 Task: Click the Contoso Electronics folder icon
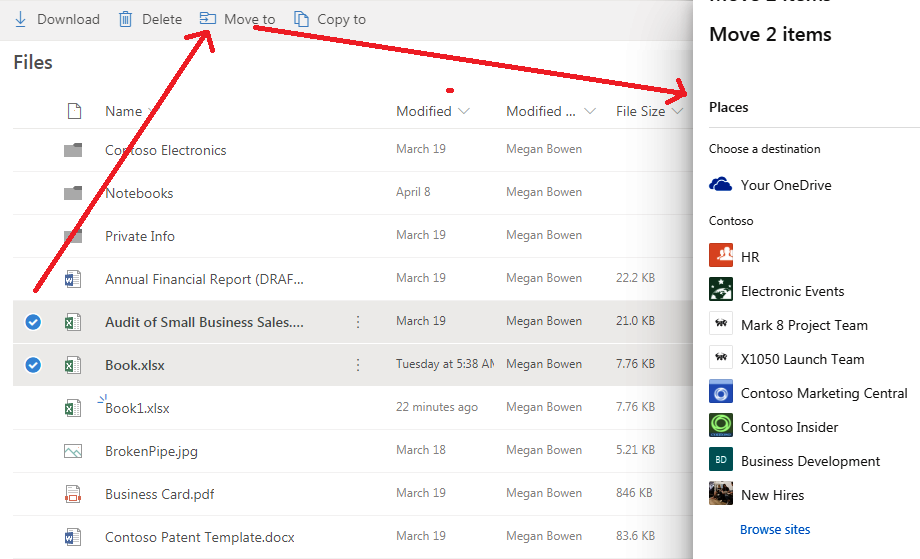[73, 150]
